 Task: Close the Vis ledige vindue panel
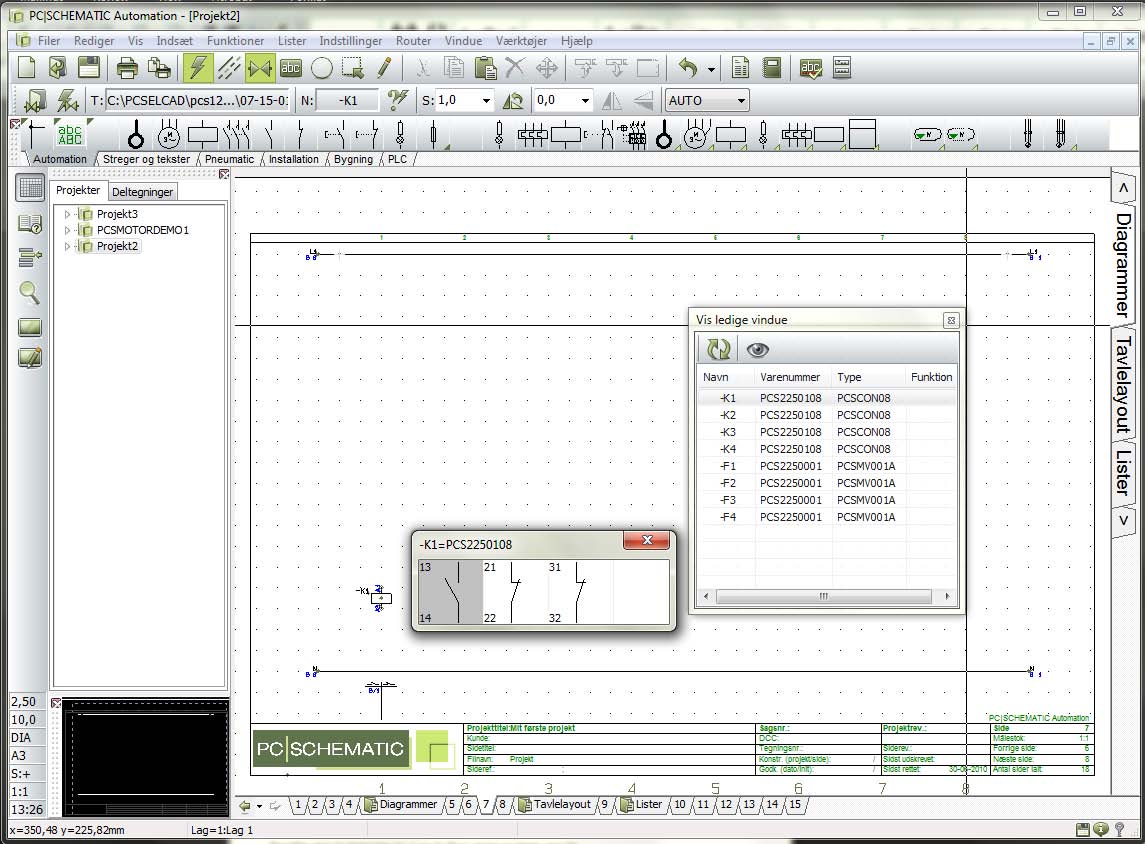[x=951, y=320]
